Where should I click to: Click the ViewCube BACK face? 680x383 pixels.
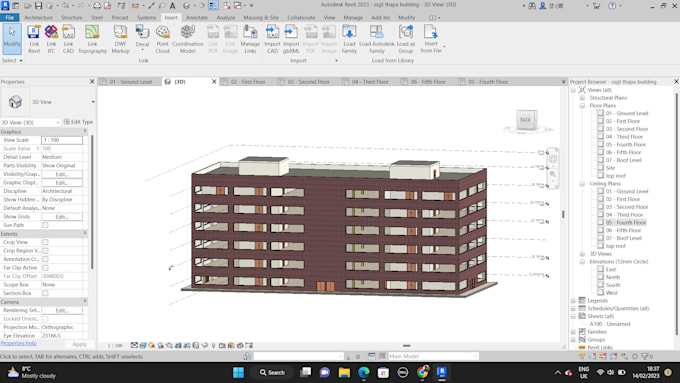[x=526, y=120]
